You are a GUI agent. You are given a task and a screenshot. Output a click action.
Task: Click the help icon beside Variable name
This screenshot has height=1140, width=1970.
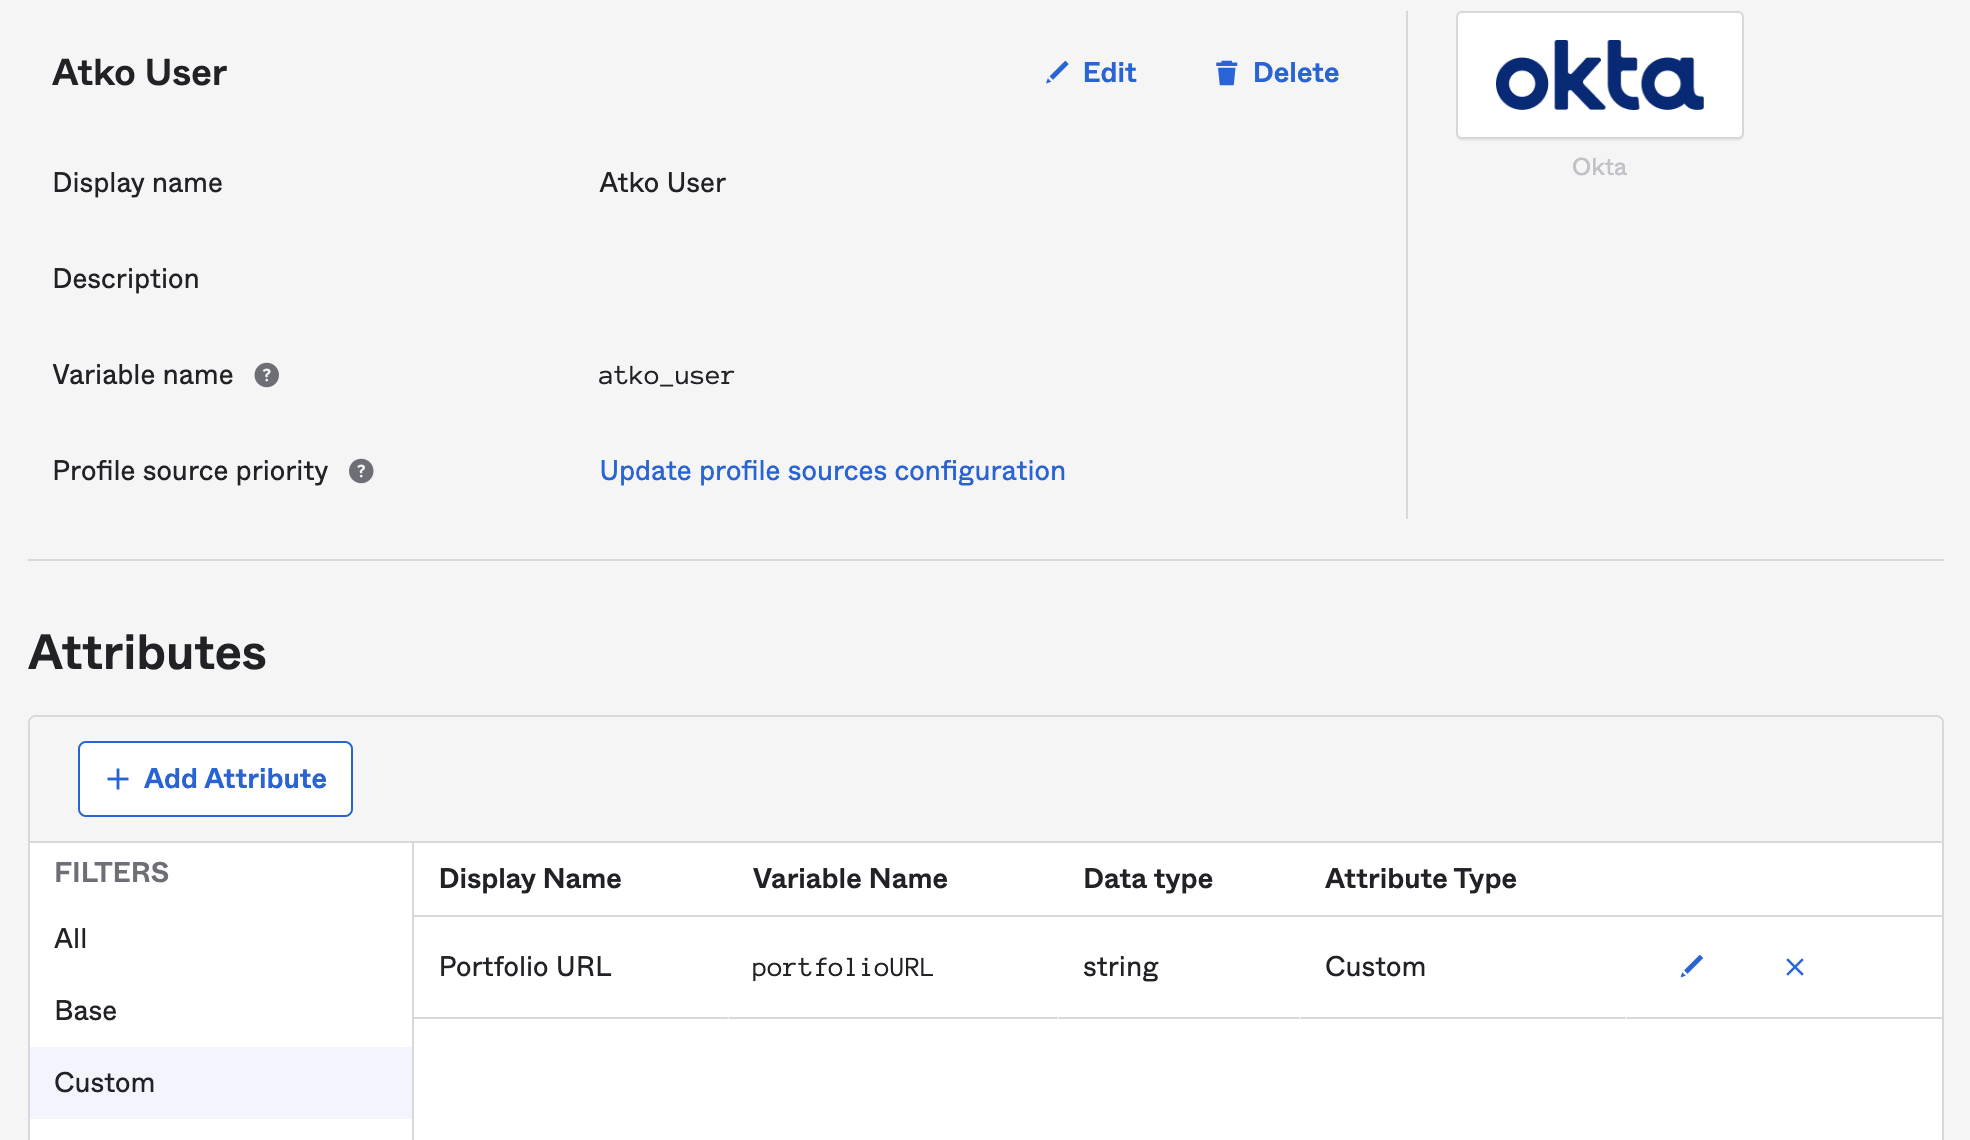[266, 375]
